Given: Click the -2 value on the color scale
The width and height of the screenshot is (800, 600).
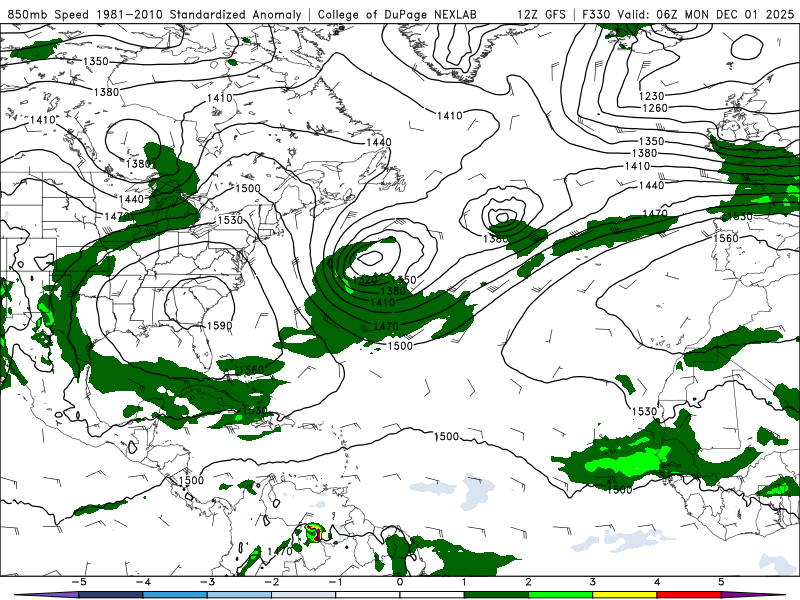Looking at the screenshot, I should point(271,582).
